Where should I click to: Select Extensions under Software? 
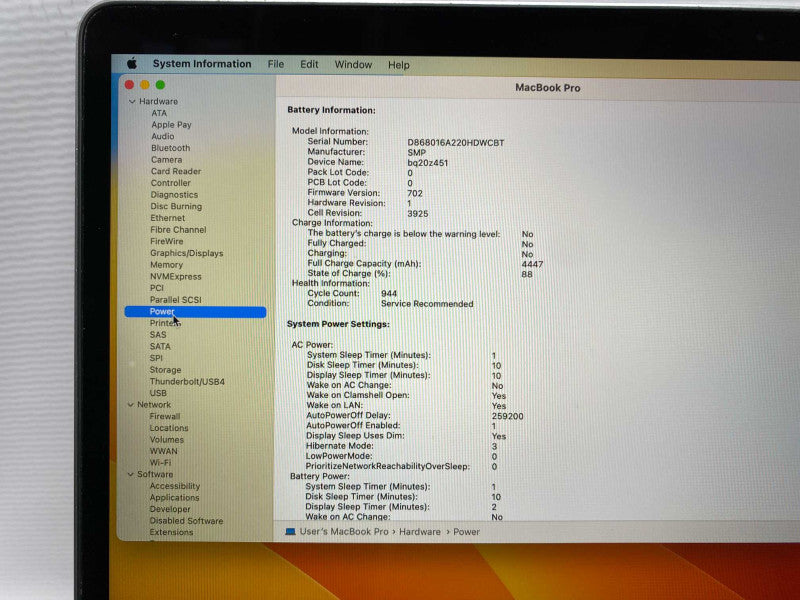pos(171,532)
